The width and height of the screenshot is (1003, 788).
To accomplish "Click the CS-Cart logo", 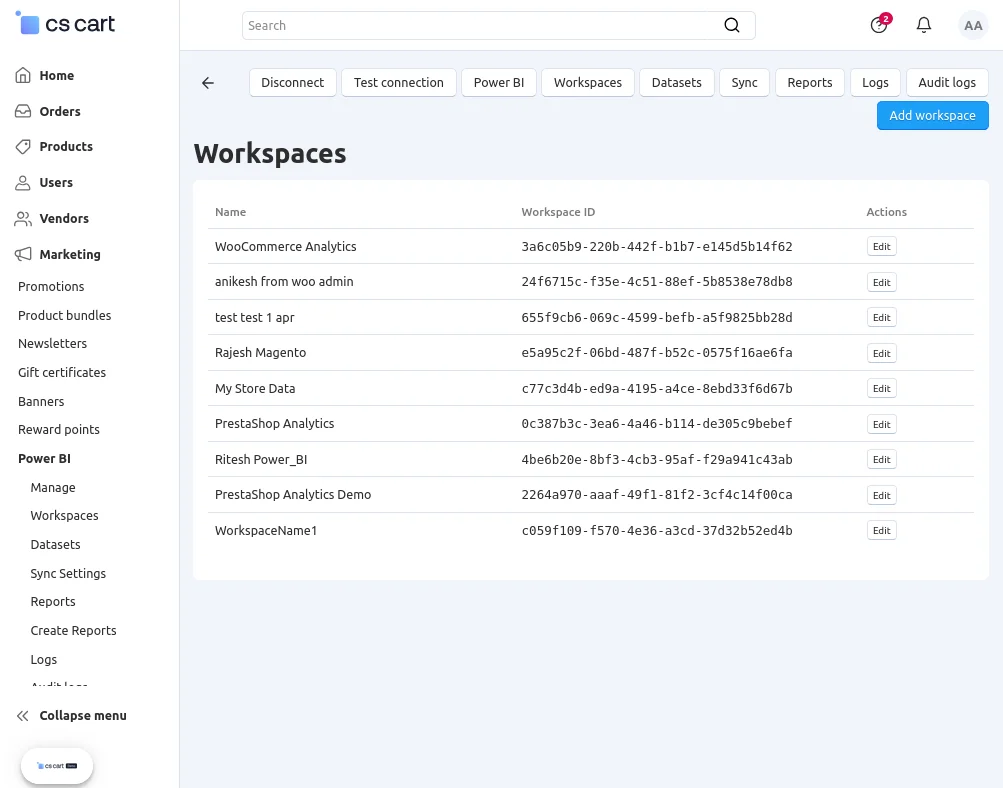I will [x=65, y=24].
